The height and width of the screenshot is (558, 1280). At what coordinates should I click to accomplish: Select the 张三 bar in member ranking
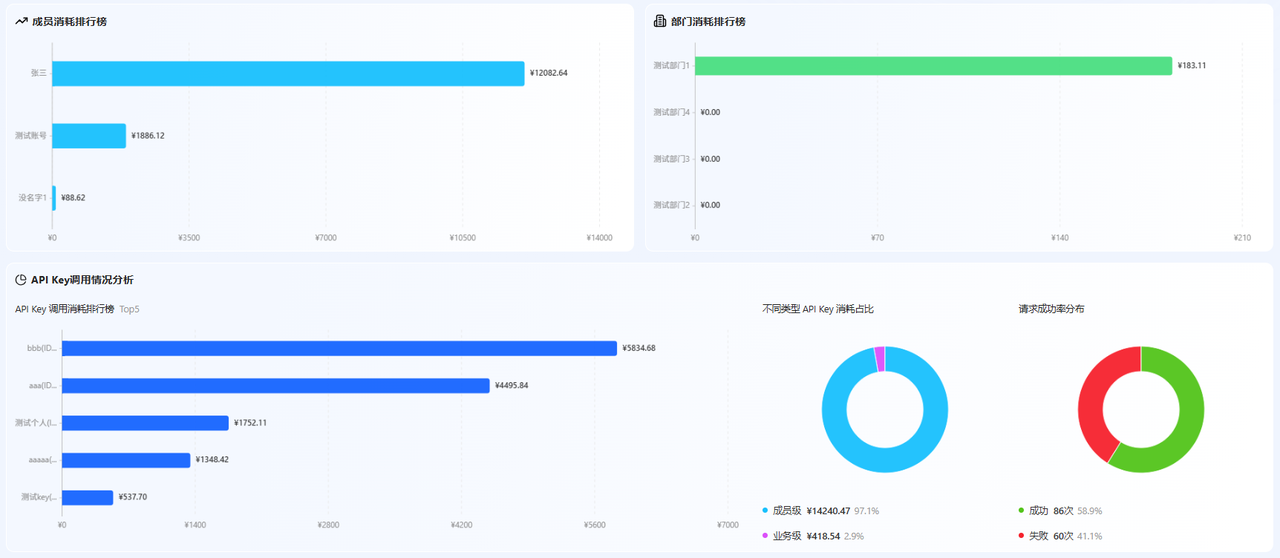288,73
